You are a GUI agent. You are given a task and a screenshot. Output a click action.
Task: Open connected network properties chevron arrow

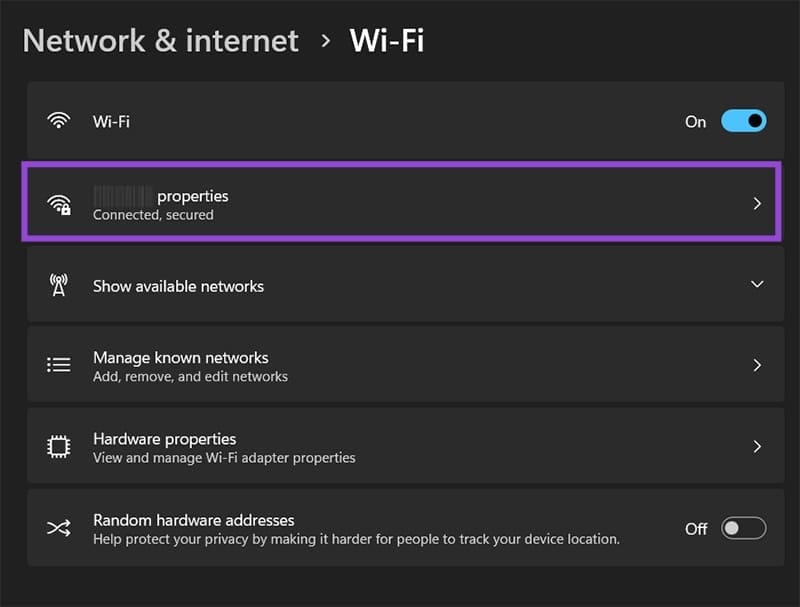pos(757,203)
